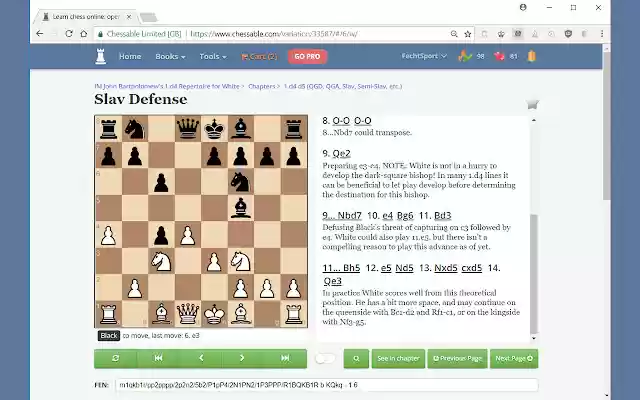
Task: Click the shield extension icon
Action: [x=568, y=34]
